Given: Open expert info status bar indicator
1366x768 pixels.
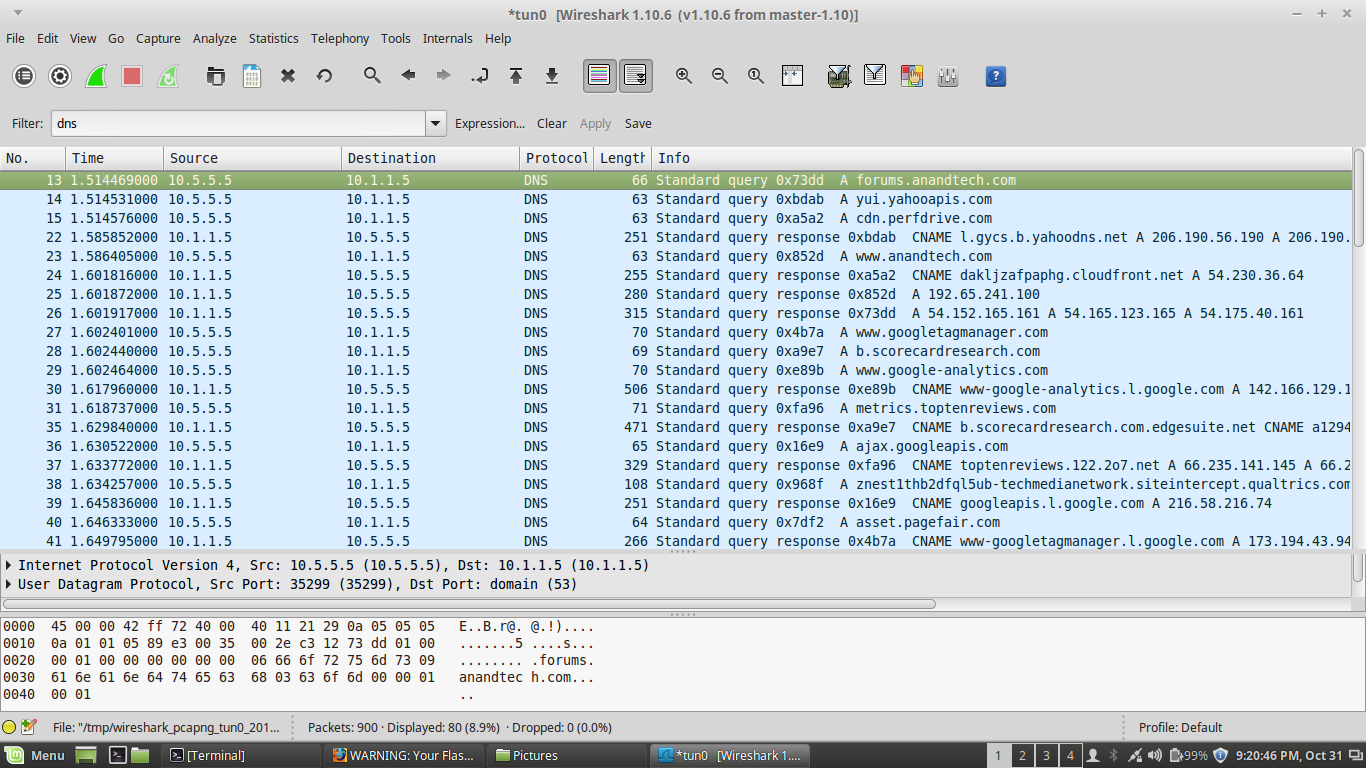Looking at the screenshot, I should 9,727.
